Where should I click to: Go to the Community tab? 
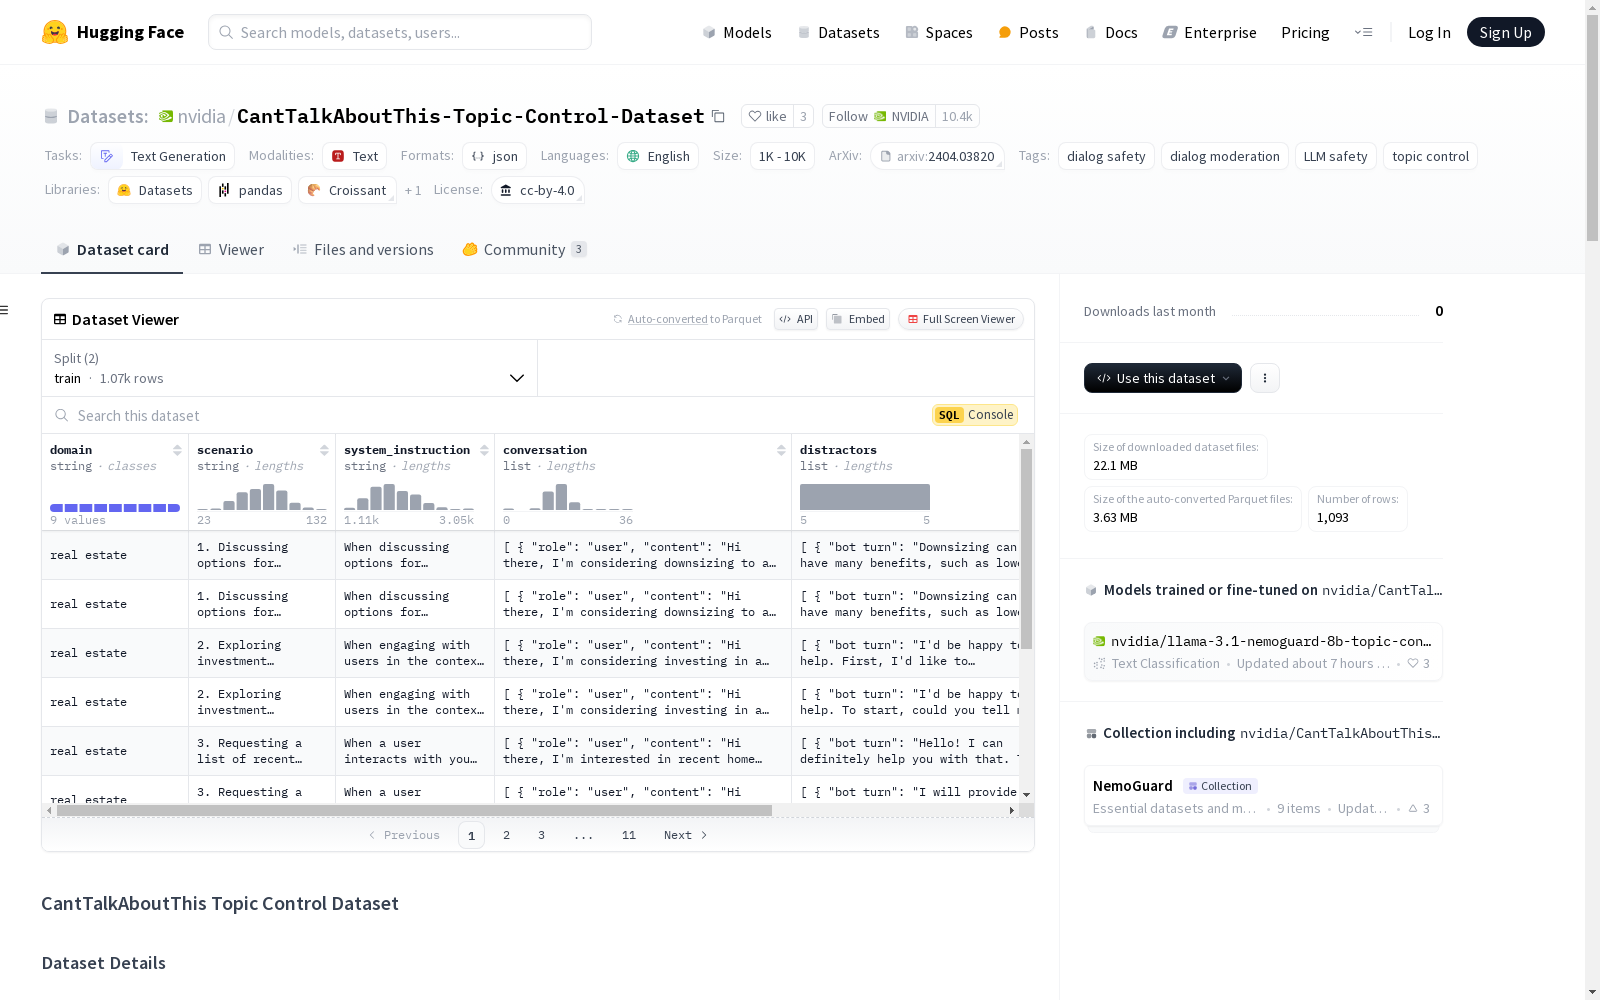pyautogui.click(x=524, y=250)
